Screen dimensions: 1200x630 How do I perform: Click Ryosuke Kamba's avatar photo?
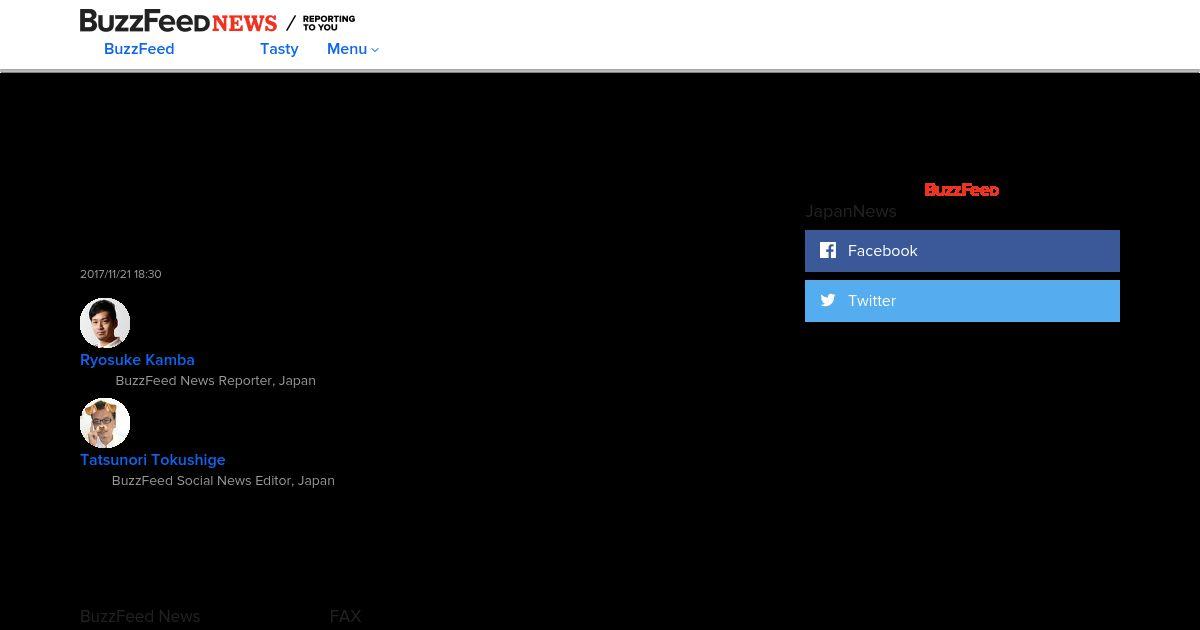[105, 323]
